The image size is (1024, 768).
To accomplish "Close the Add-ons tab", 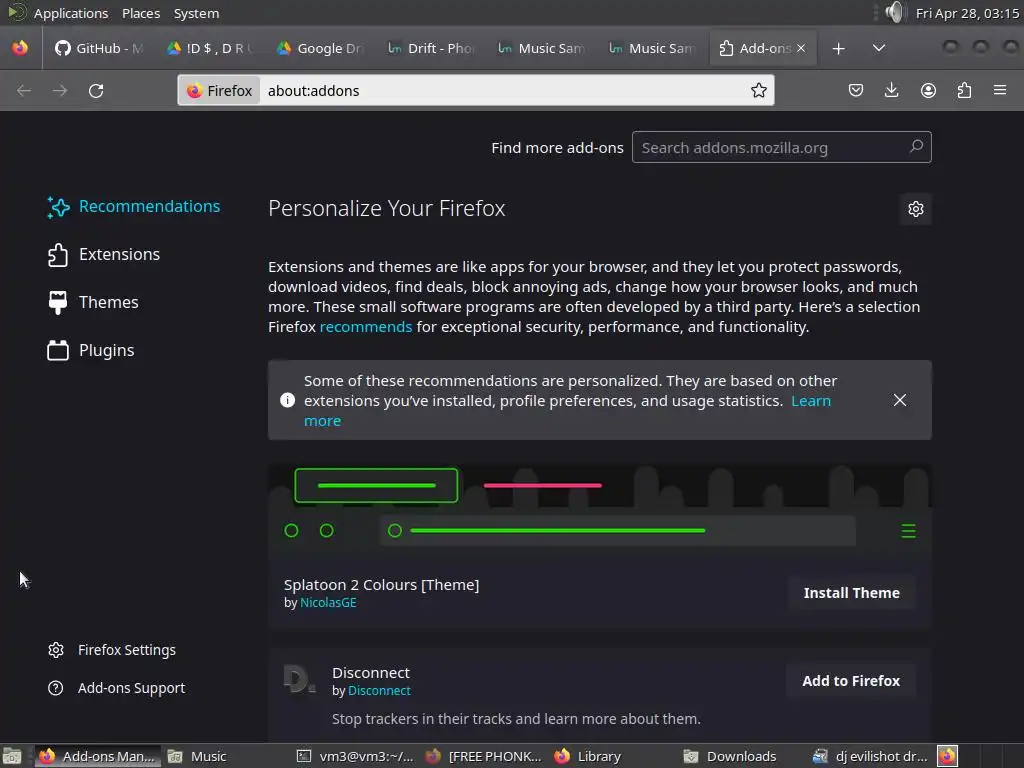I will [x=801, y=48].
